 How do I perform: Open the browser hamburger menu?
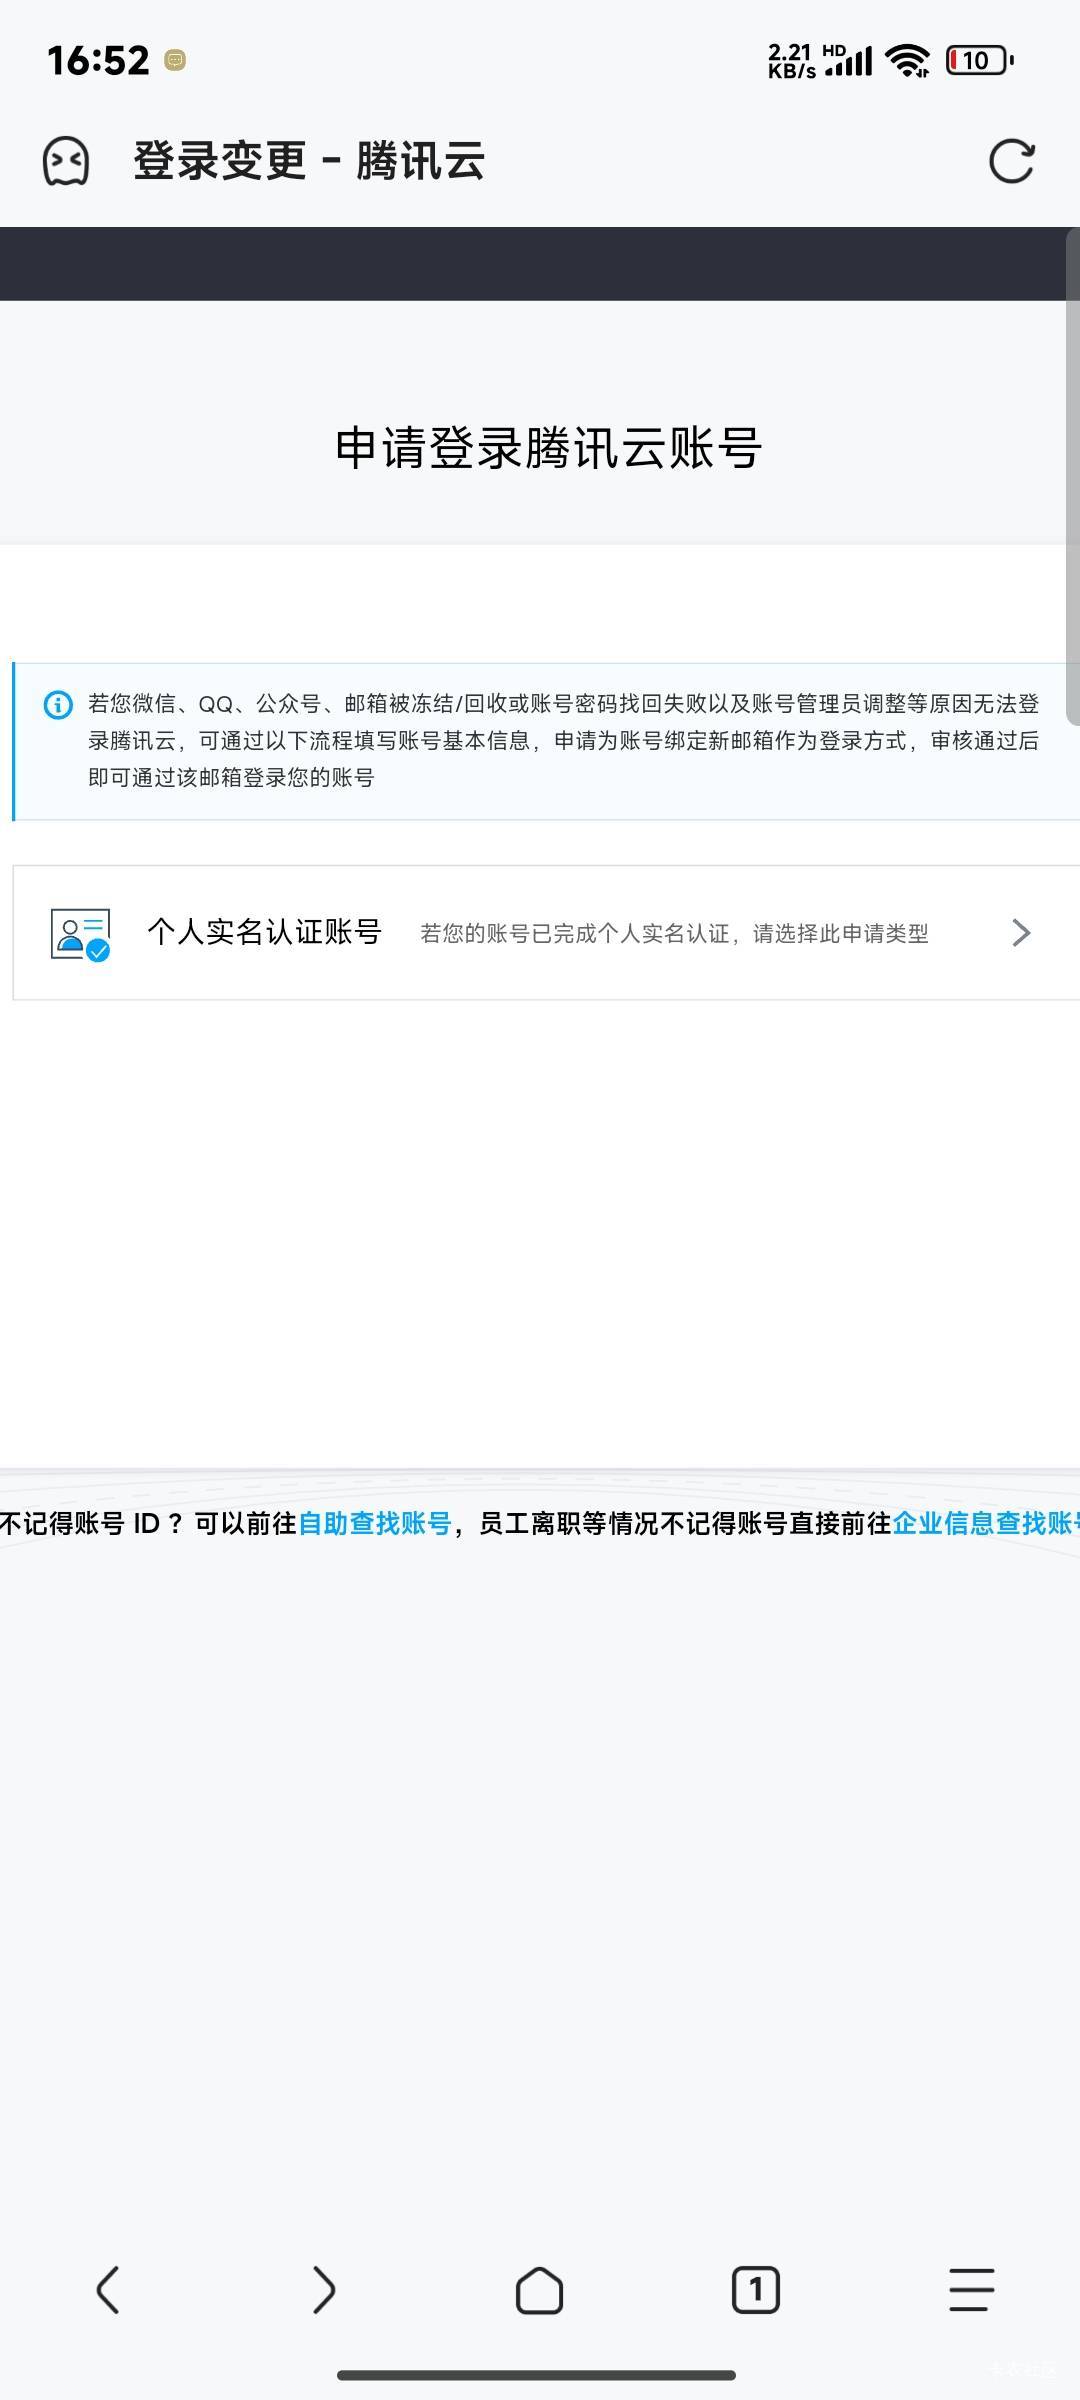click(972, 2290)
